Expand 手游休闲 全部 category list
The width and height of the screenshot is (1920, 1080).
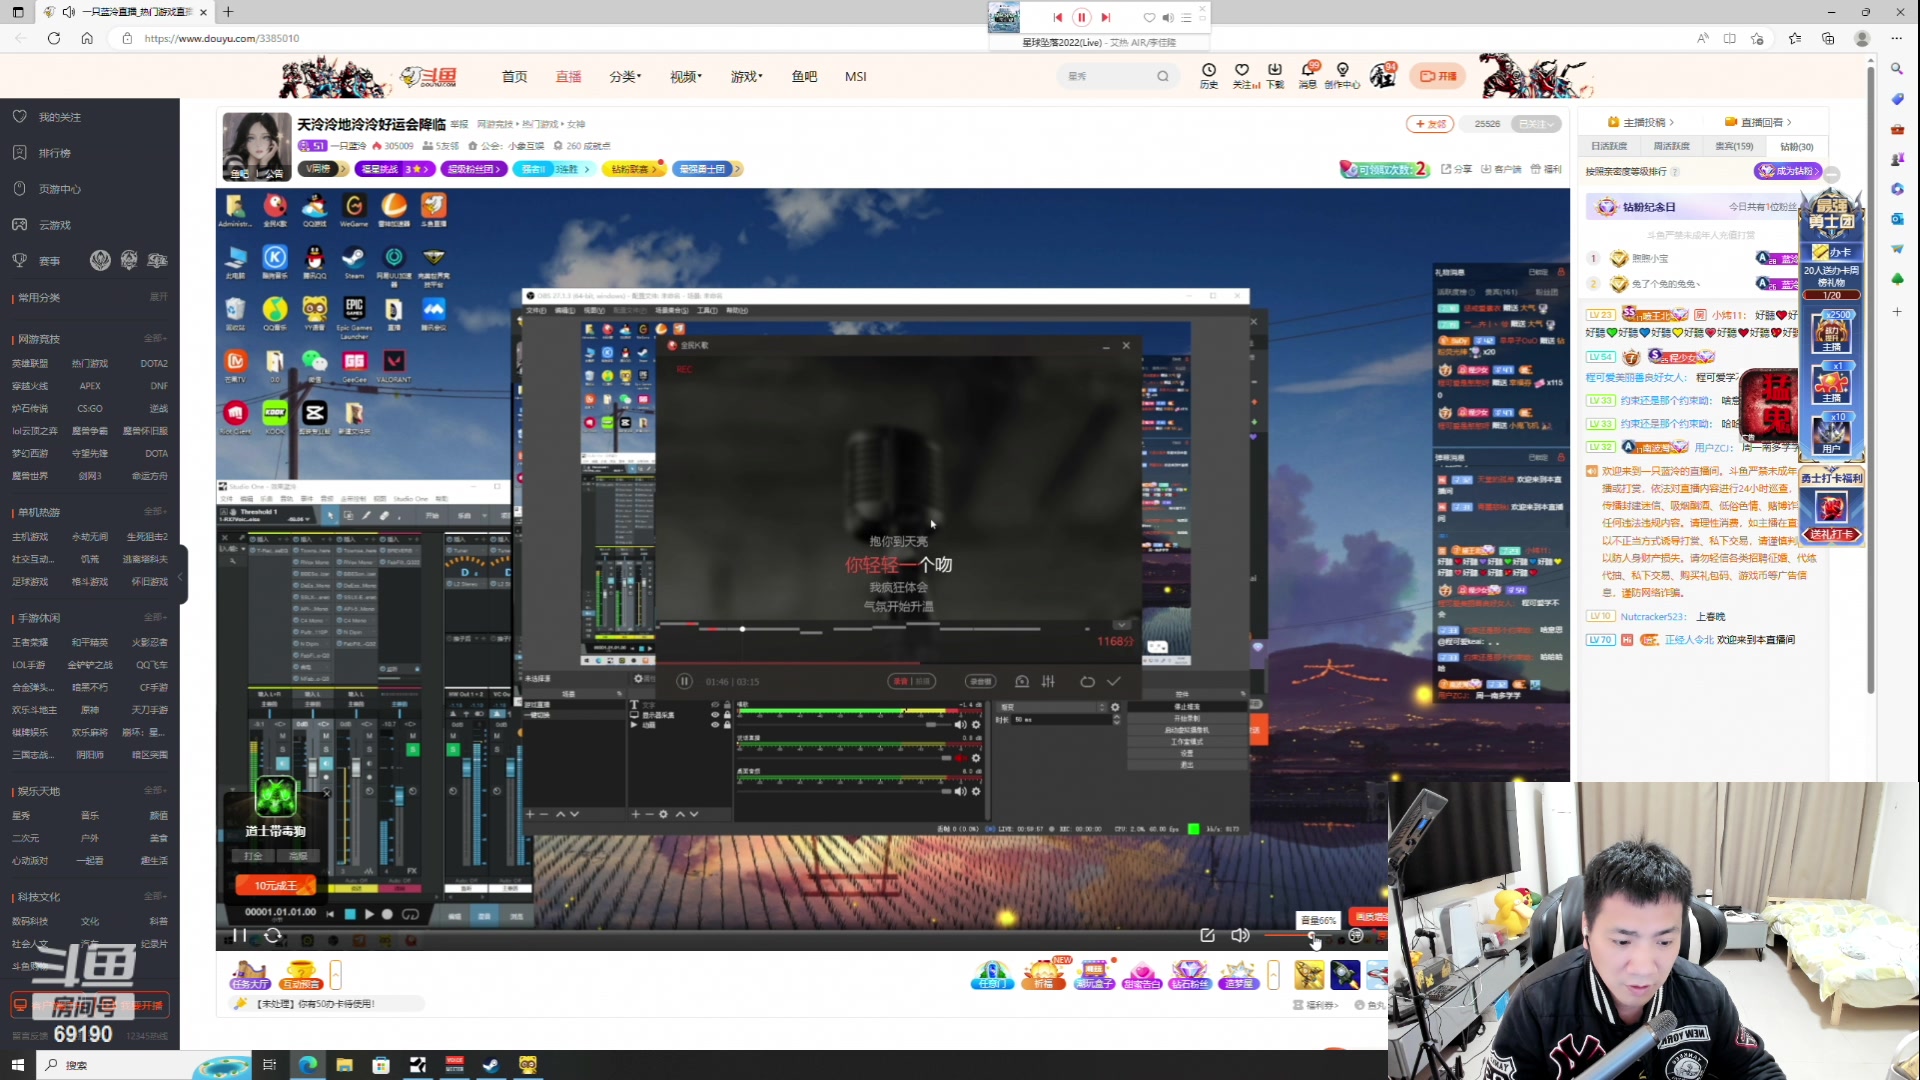tap(155, 618)
